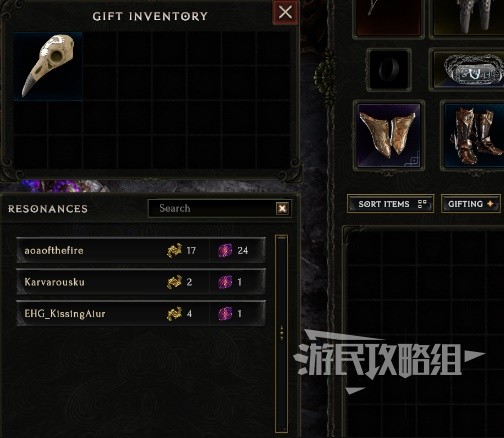Viewport: 504px width, 438px height.
Task: Clear the Resonances search field
Action: point(282,208)
